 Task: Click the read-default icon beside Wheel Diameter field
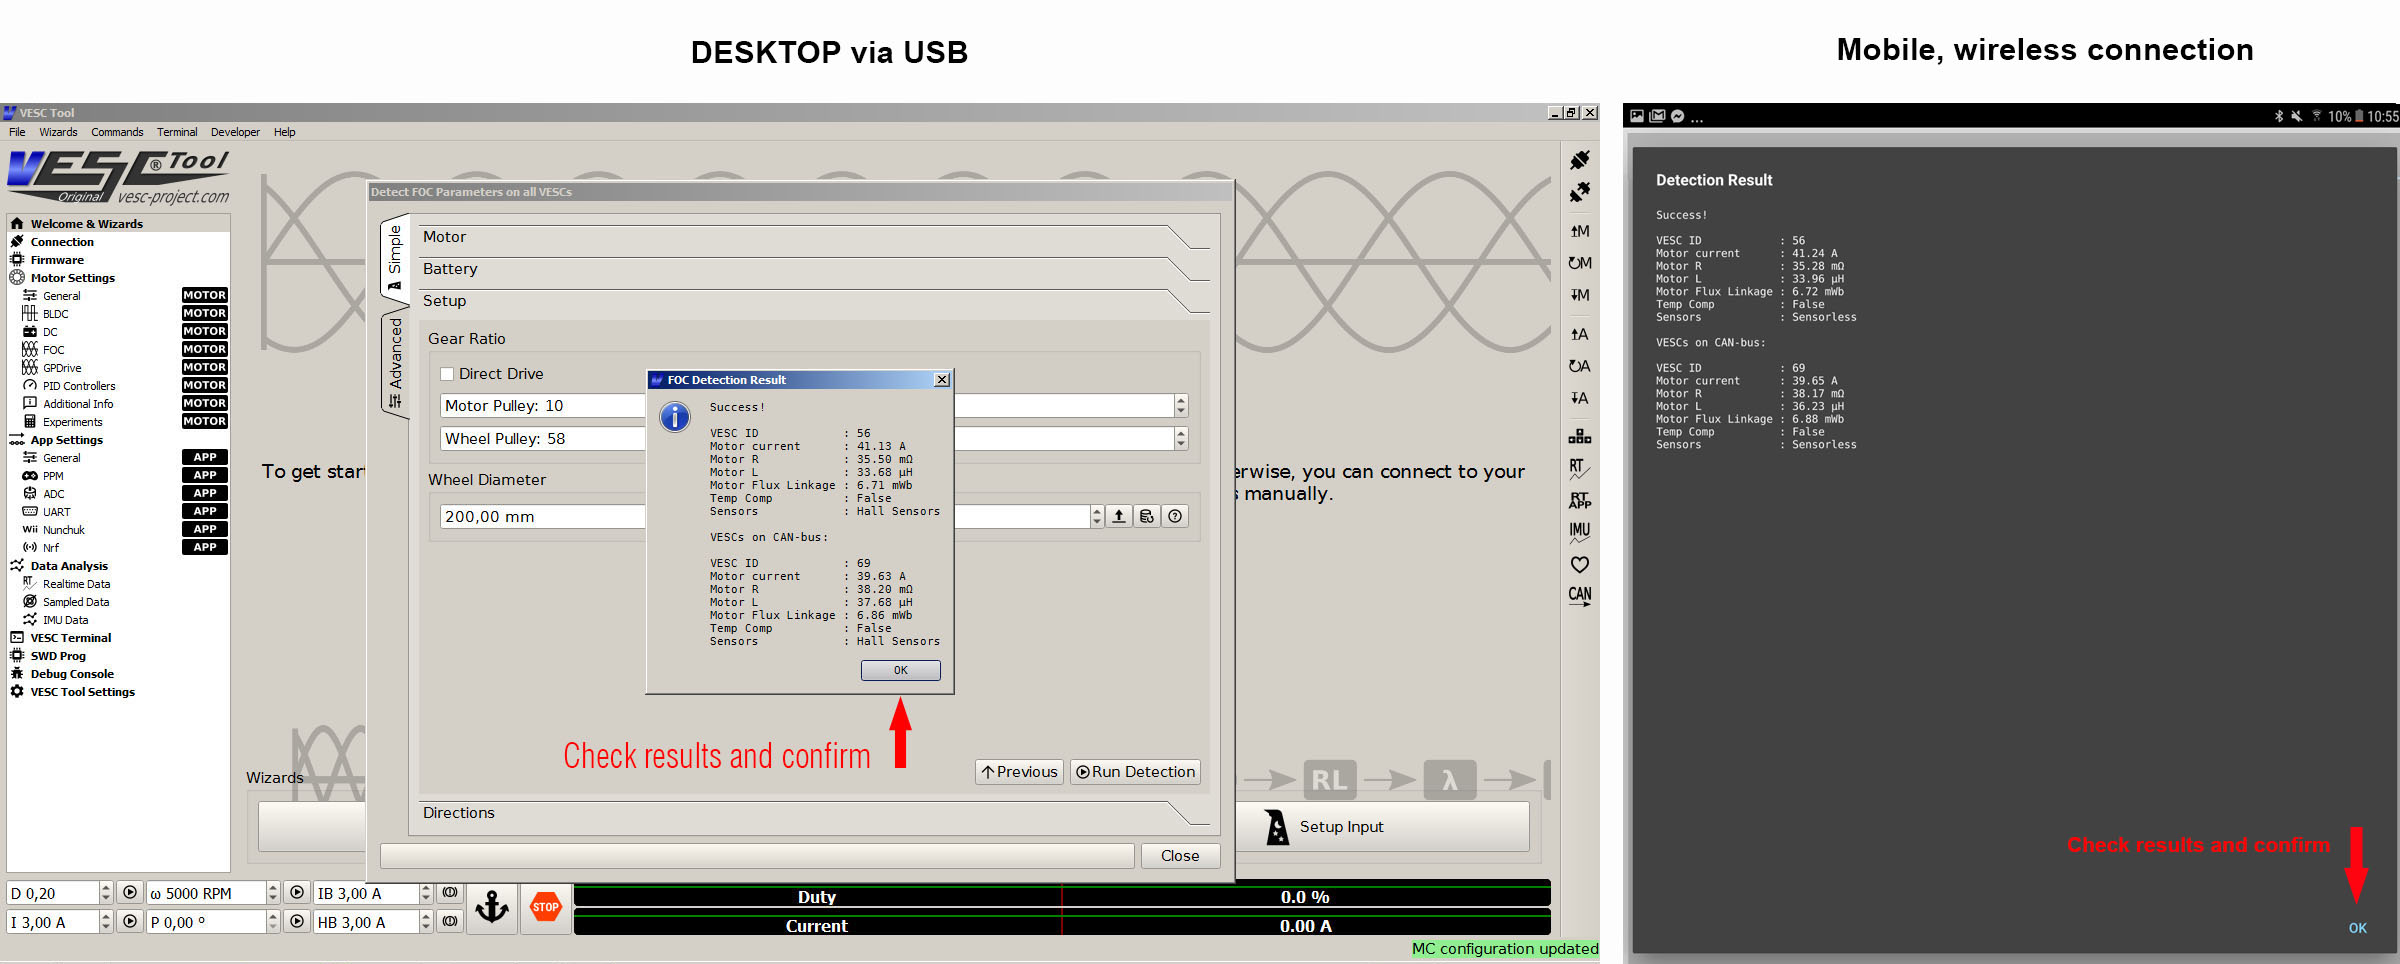(1147, 516)
